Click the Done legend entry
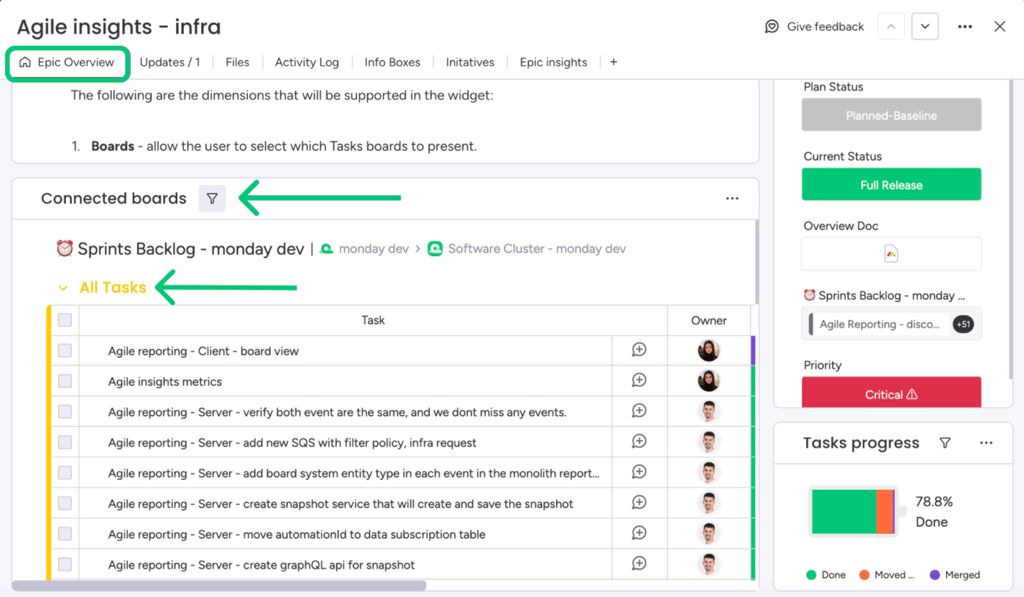1024x597 pixels. (826, 575)
